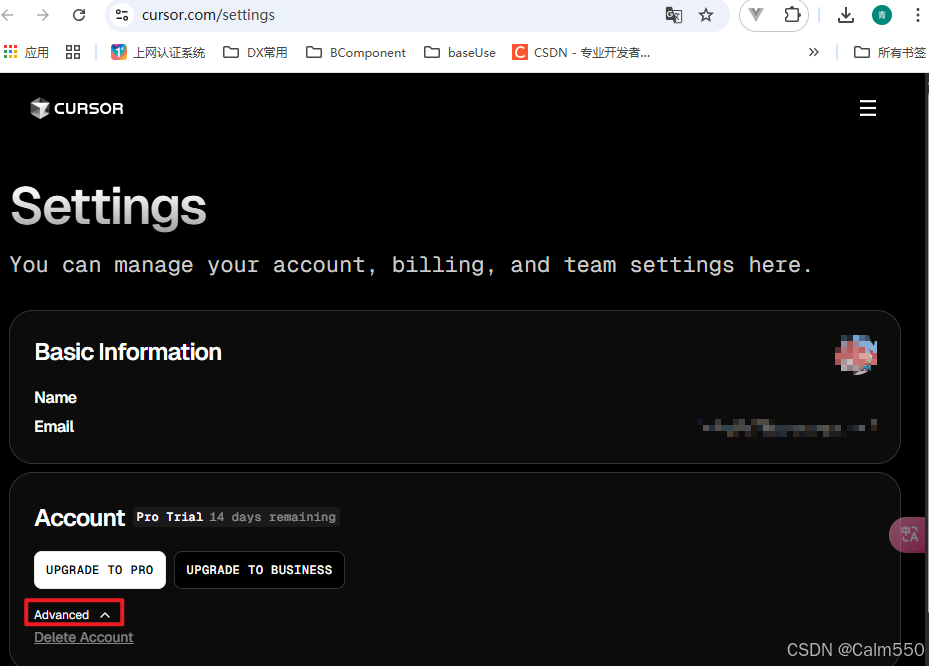Open the Chrome three-dot menu
Screen dimensions: 929x666
[918, 15]
